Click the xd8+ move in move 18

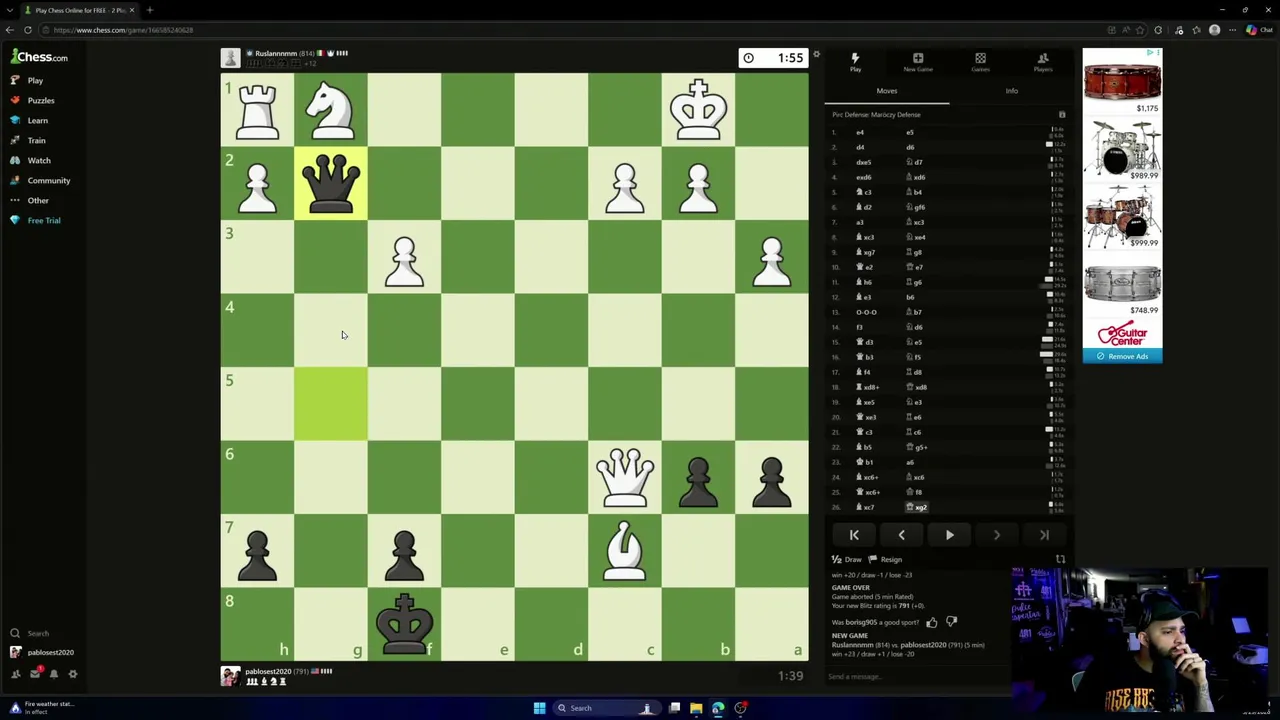pyautogui.click(x=866, y=387)
